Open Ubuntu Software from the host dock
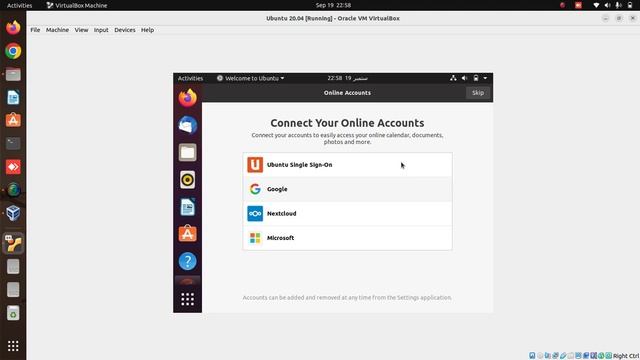Screen dimensions: 640x360 13,120
